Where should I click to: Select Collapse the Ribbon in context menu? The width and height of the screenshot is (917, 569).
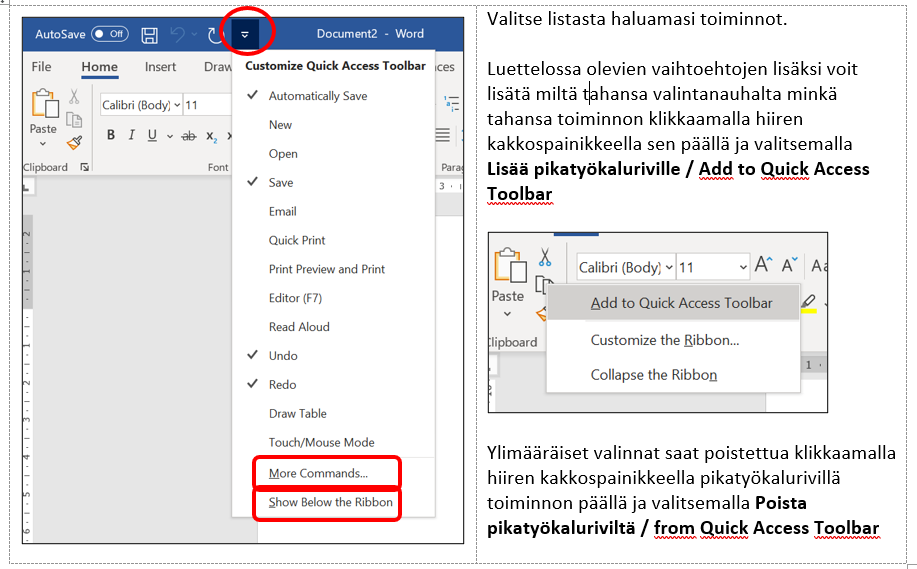tap(653, 375)
